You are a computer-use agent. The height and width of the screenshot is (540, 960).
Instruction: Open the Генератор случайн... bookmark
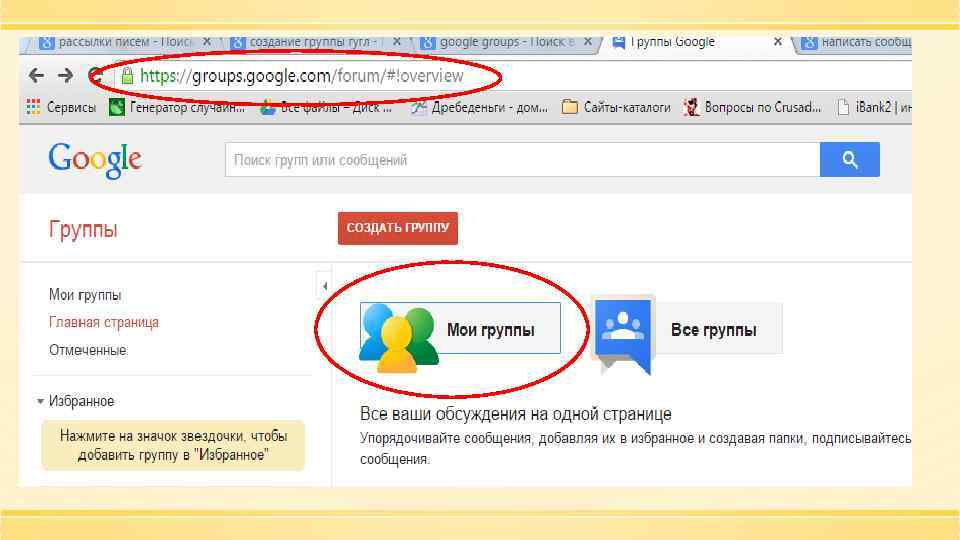coord(177,108)
